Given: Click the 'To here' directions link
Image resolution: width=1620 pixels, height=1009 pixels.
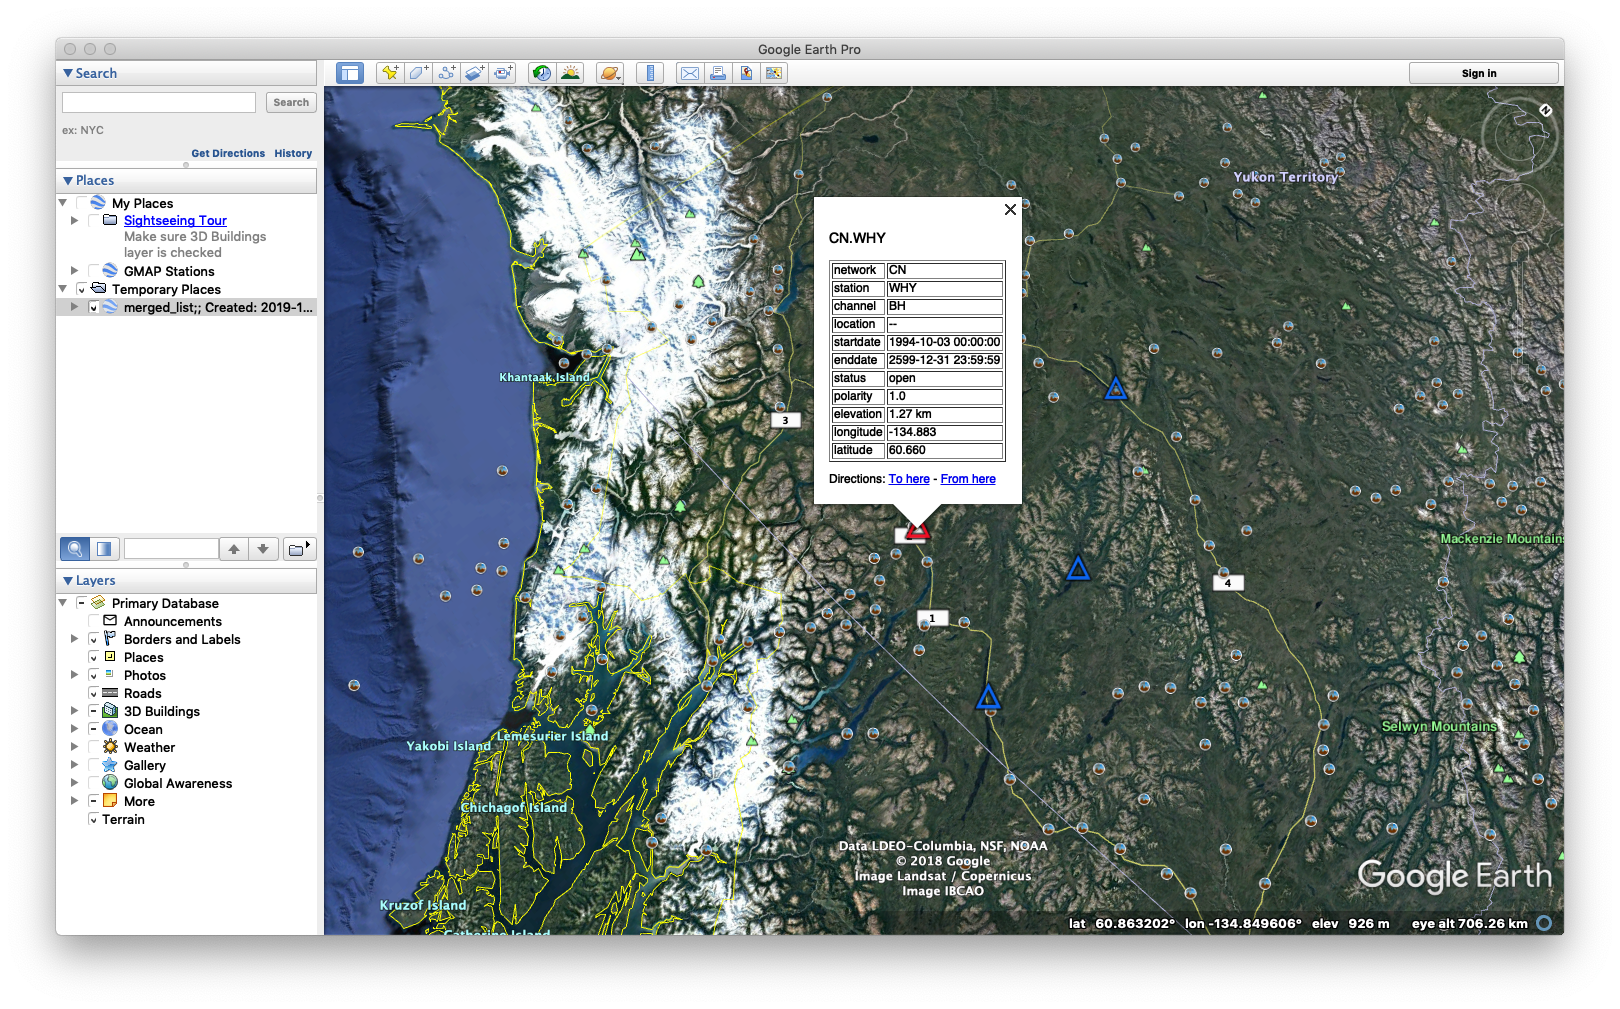Looking at the screenshot, I should (x=909, y=479).
